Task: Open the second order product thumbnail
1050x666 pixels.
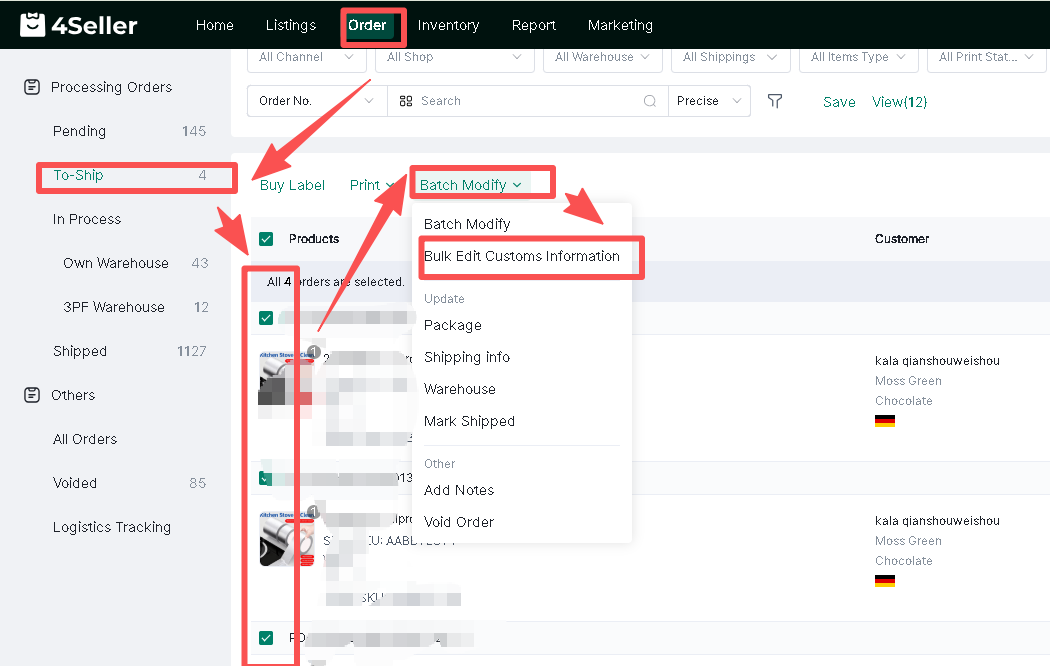Action: (x=287, y=539)
